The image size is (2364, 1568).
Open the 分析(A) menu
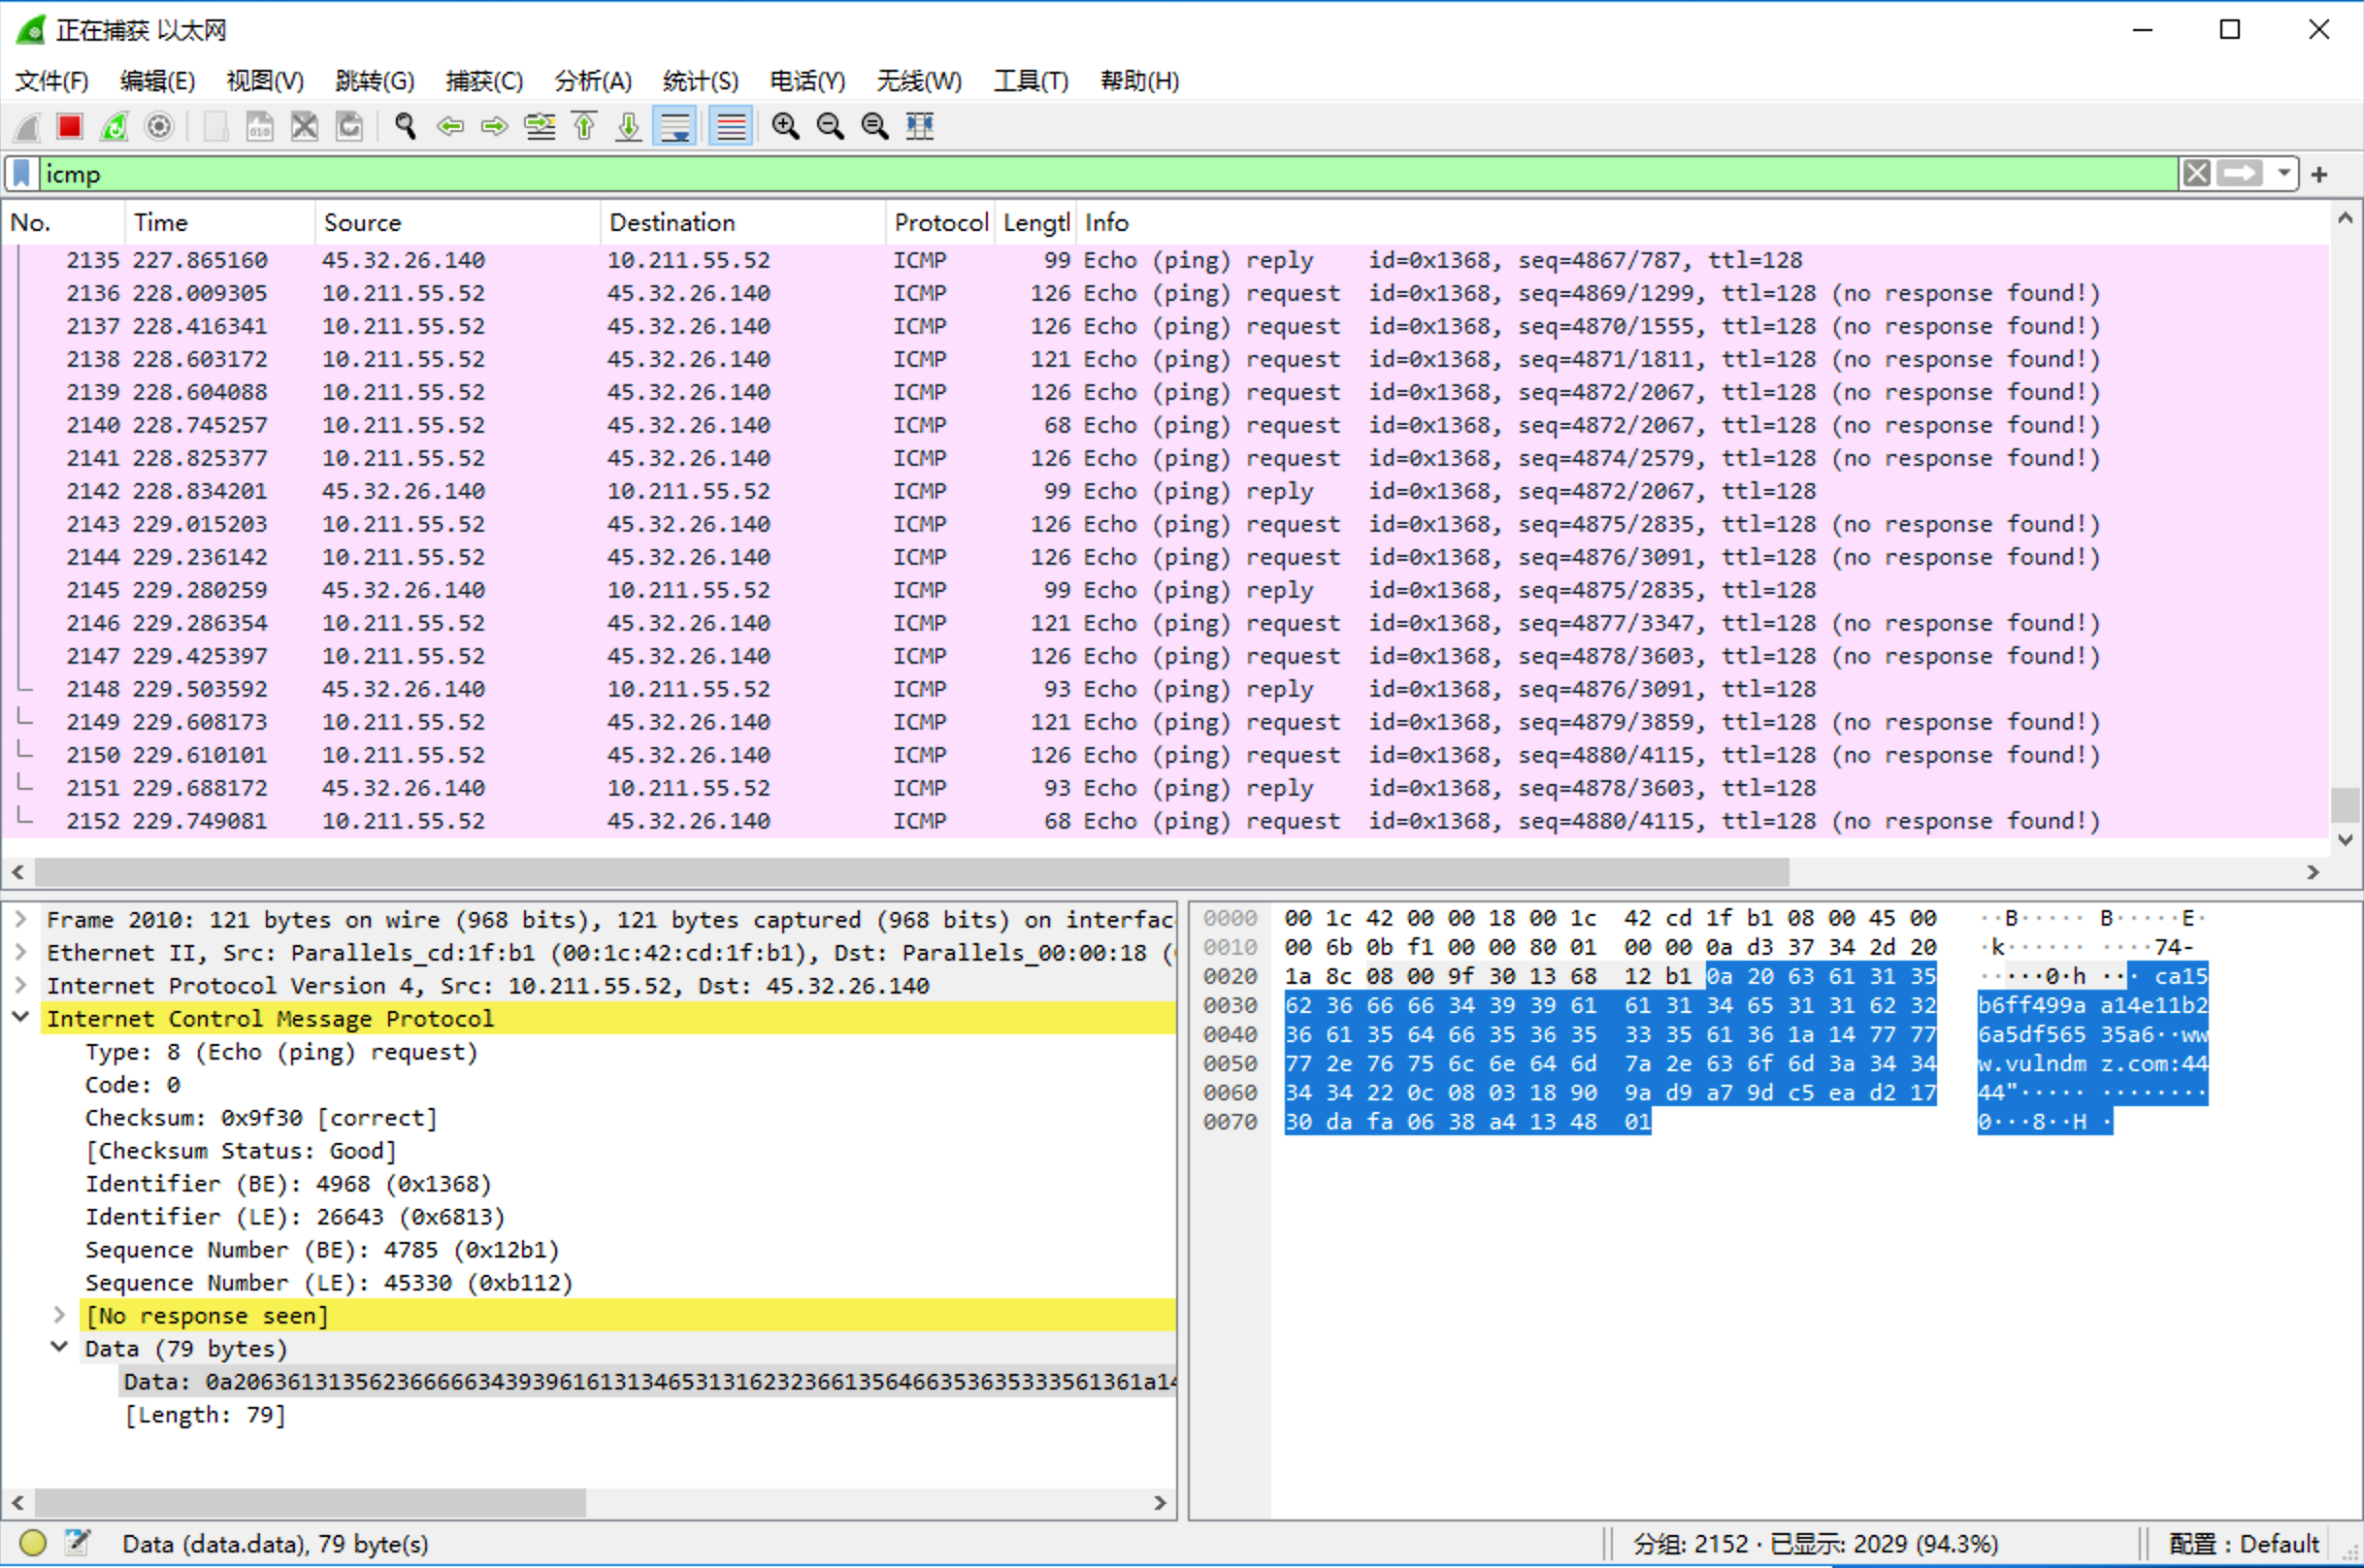point(593,81)
